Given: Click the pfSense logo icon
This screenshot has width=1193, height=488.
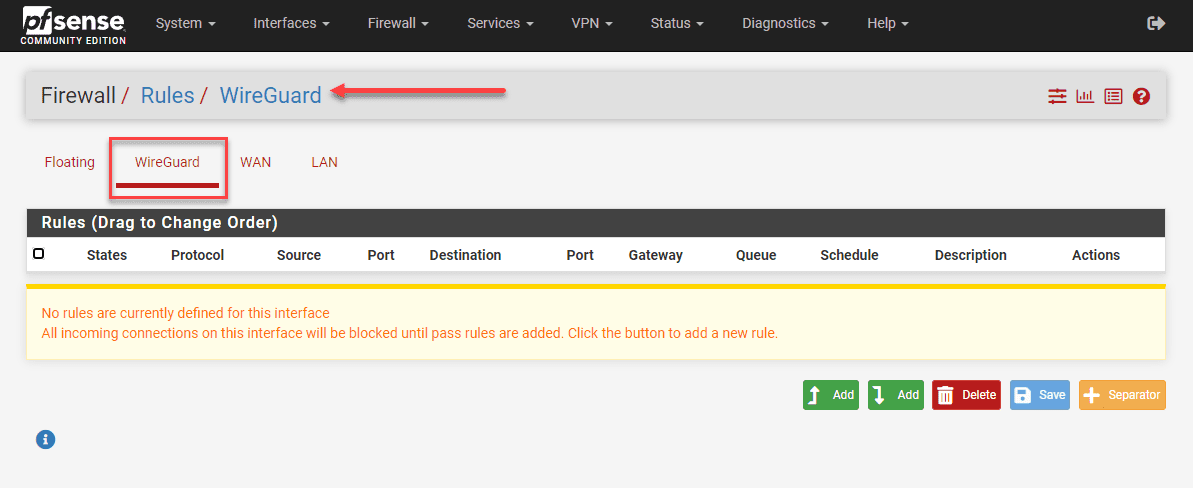Looking at the screenshot, I should (x=73, y=24).
